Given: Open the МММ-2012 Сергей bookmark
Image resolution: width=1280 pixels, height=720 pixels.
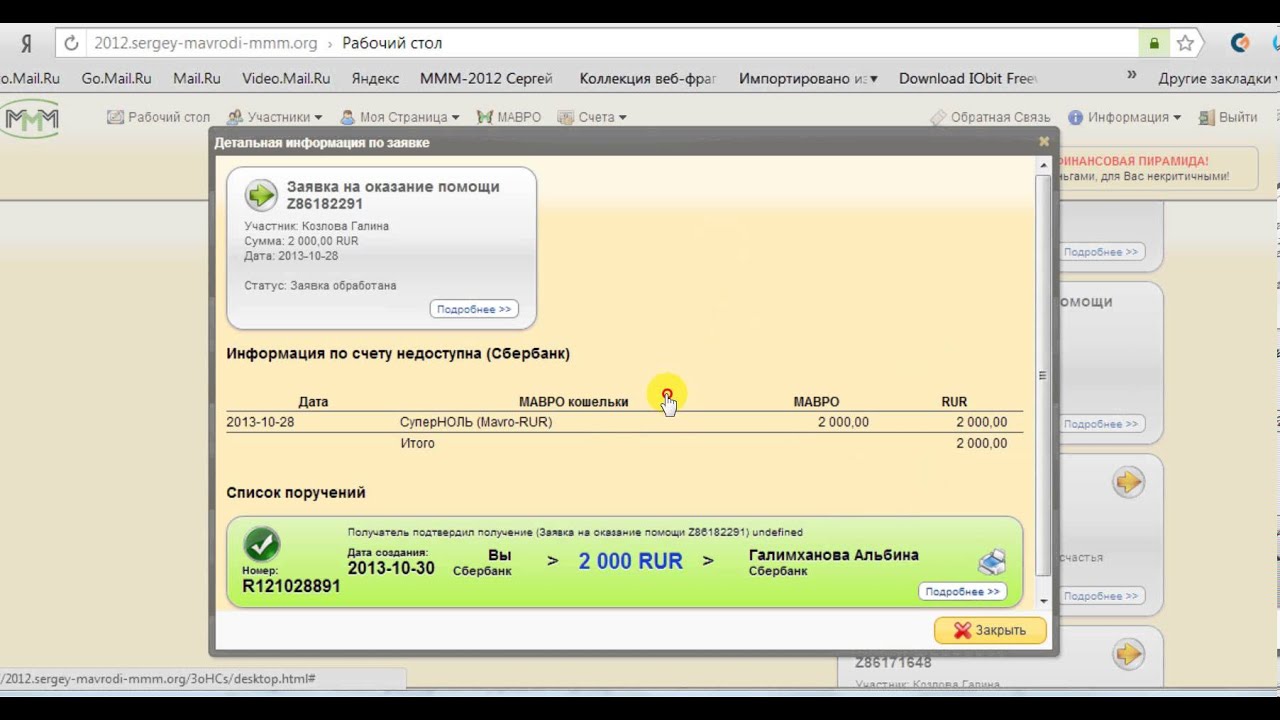Looking at the screenshot, I should [486, 78].
